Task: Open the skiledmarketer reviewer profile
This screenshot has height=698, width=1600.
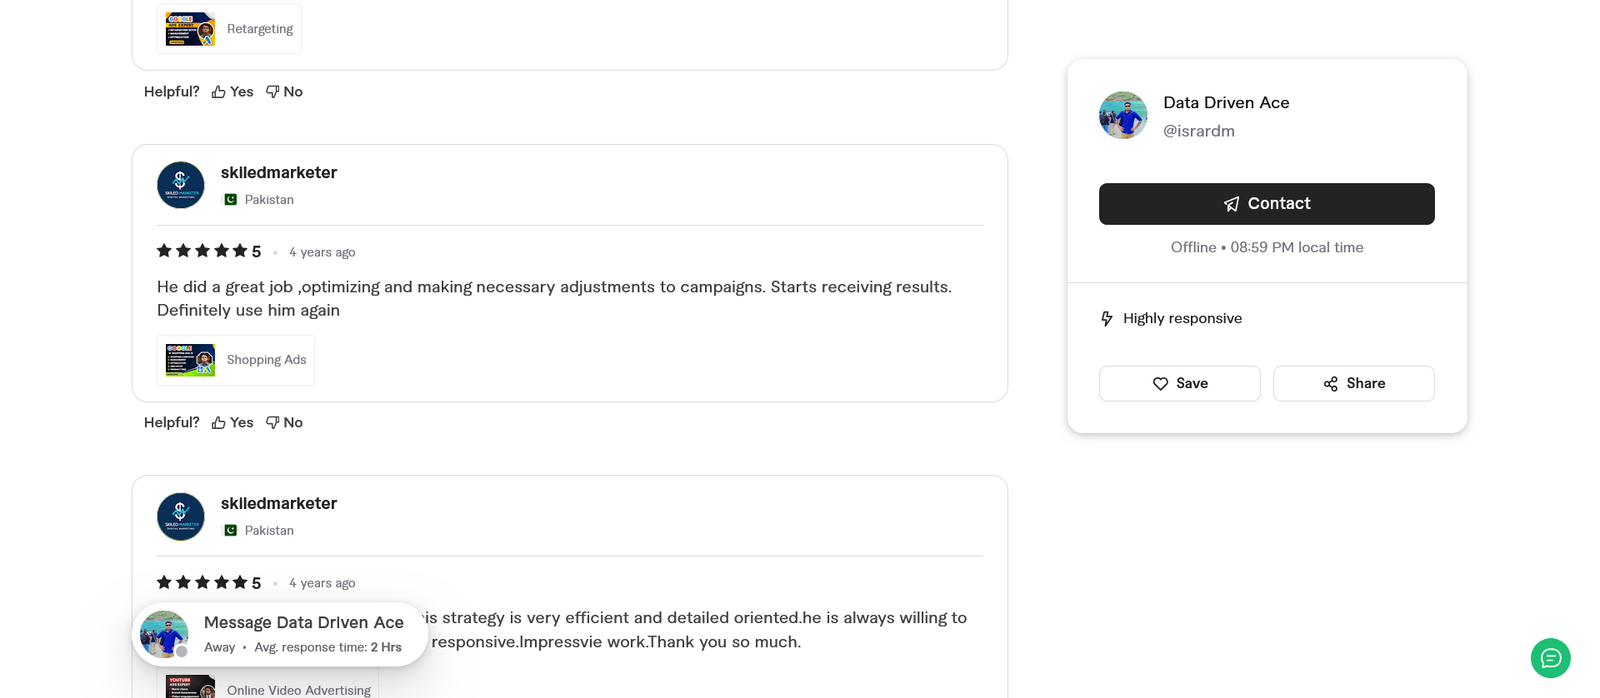Action: point(278,171)
